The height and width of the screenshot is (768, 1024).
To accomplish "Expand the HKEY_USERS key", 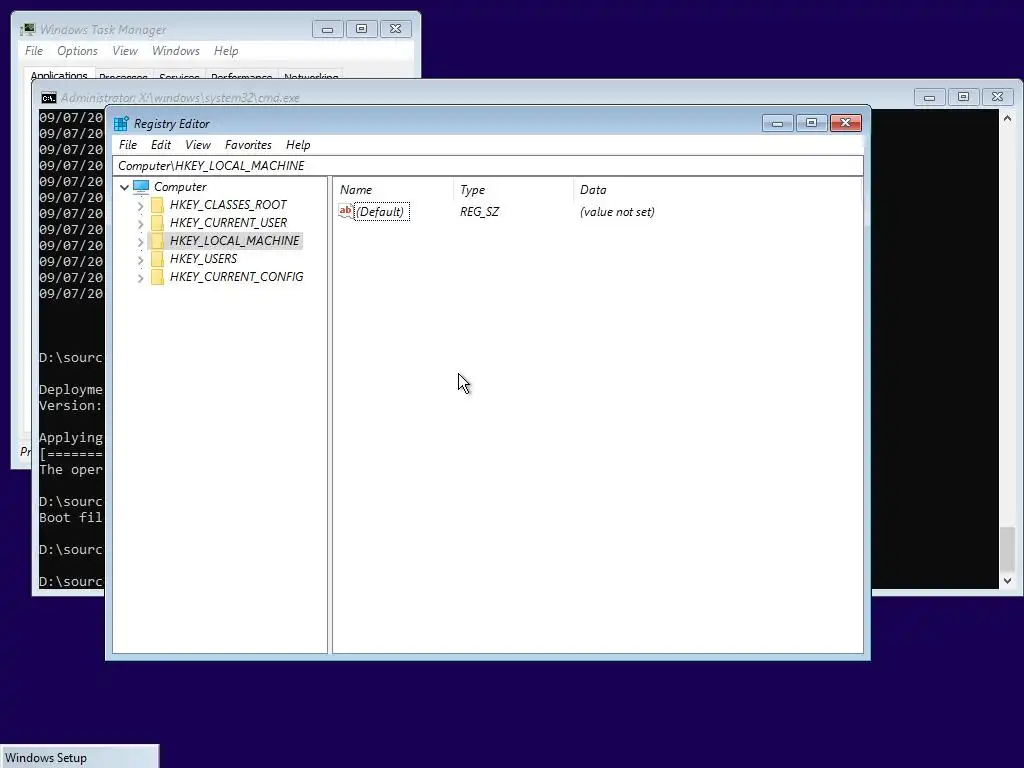I will pyautogui.click(x=140, y=259).
